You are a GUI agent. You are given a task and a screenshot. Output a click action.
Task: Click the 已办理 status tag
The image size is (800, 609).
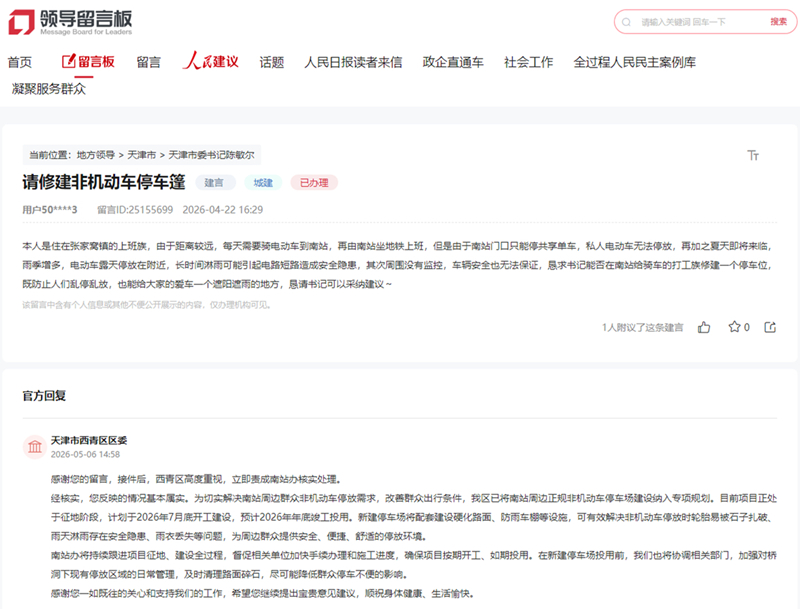pyautogui.click(x=314, y=183)
